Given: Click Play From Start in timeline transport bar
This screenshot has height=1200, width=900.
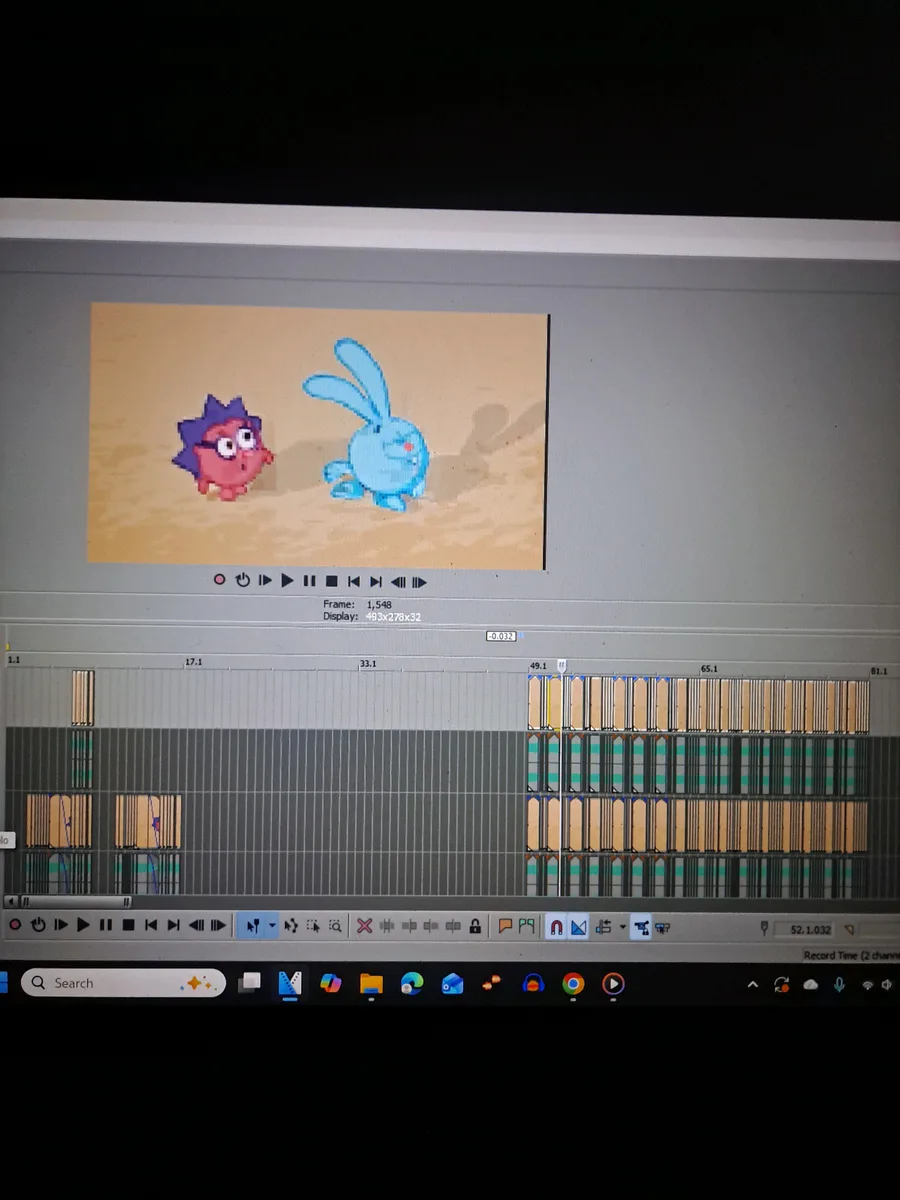Looking at the screenshot, I should [x=61, y=924].
